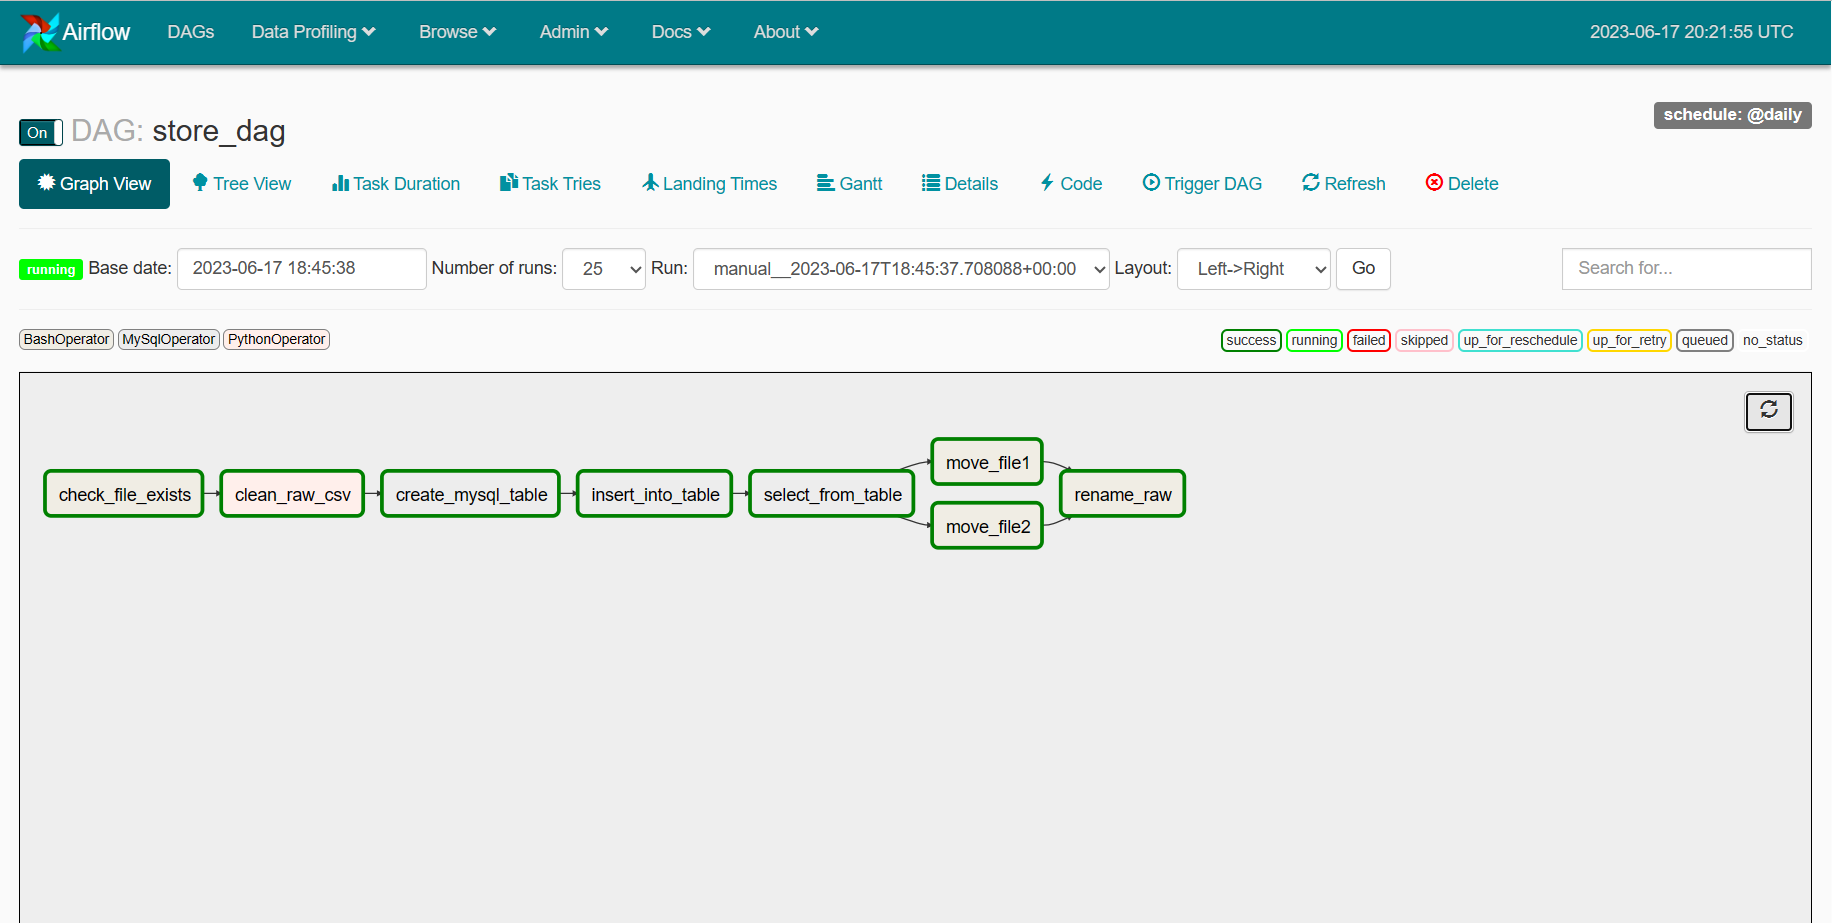
Task: Click the Trigger DAG play icon
Action: click(1152, 182)
